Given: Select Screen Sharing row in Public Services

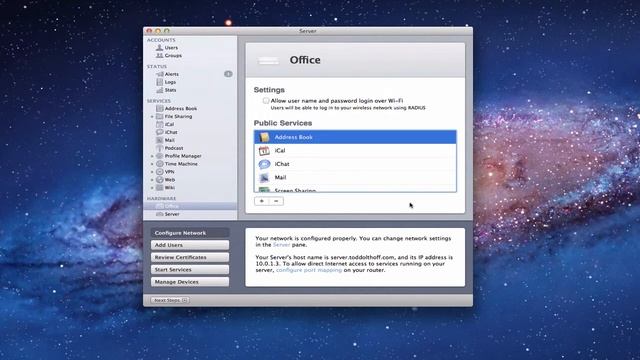Looking at the screenshot, I should click(355, 189).
